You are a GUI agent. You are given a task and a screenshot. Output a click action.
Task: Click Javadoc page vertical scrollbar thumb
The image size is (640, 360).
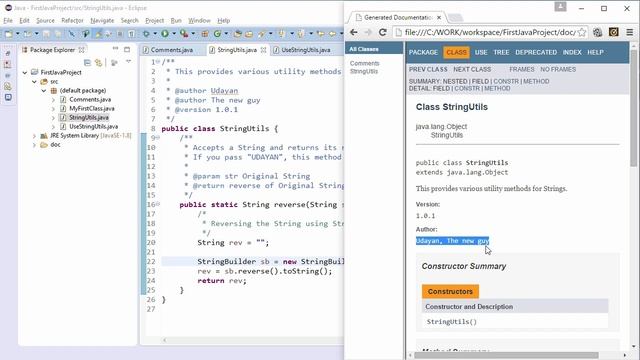633,107
